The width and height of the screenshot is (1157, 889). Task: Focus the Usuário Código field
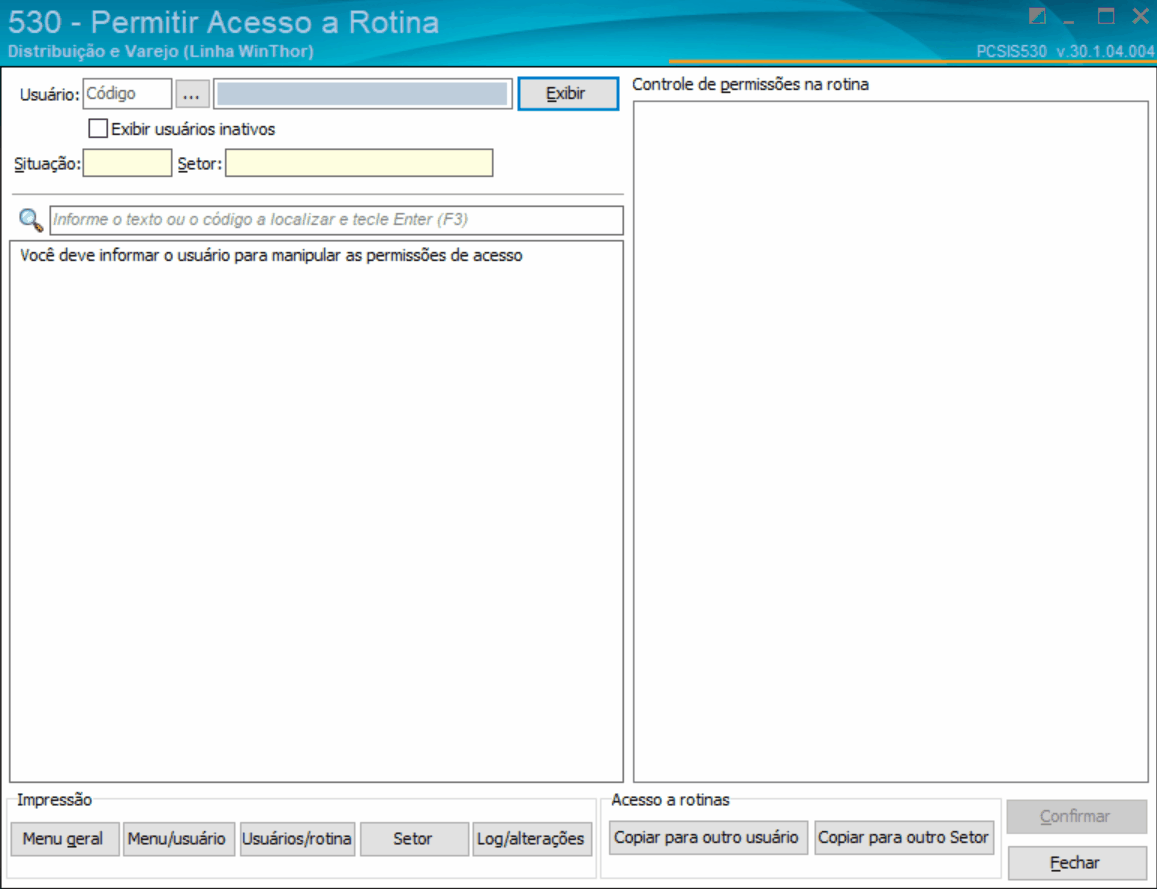(x=127, y=94)
